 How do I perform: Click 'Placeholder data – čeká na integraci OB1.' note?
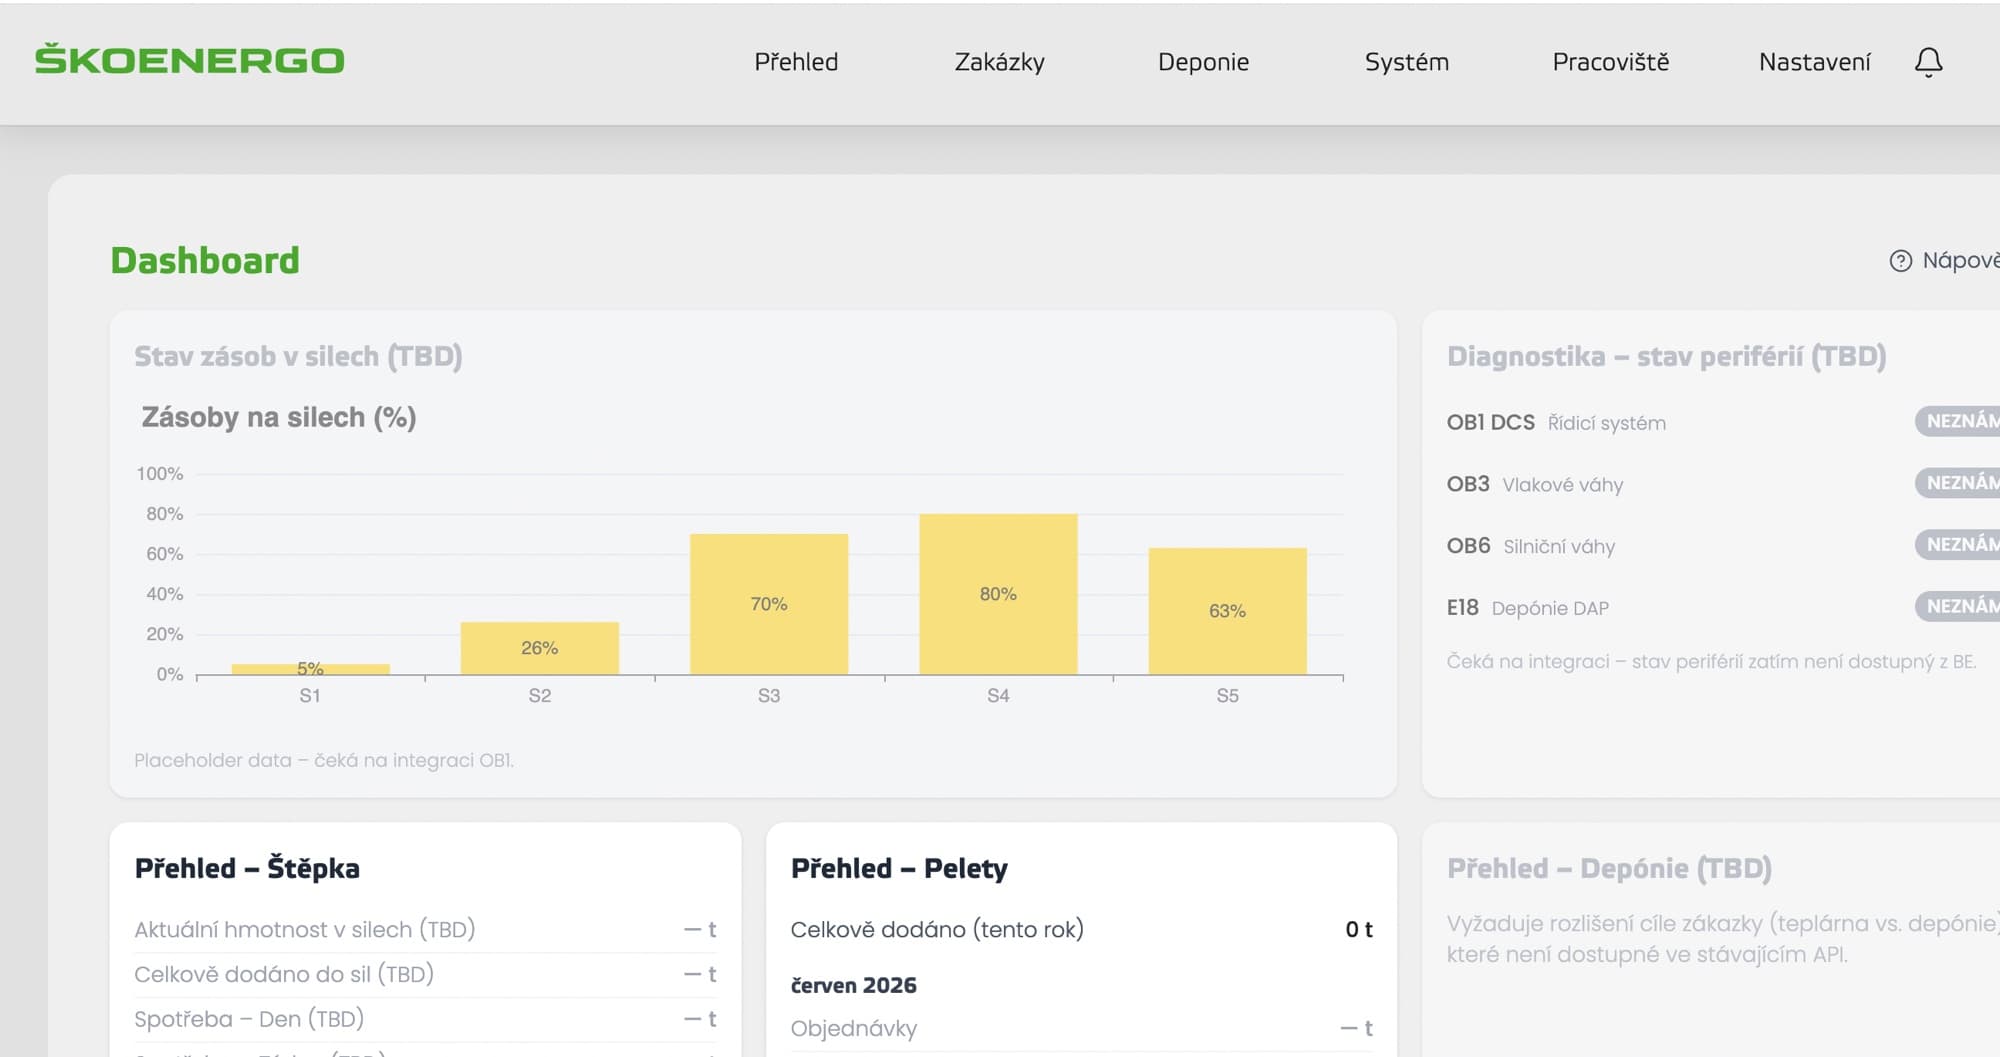pos(324,760)
